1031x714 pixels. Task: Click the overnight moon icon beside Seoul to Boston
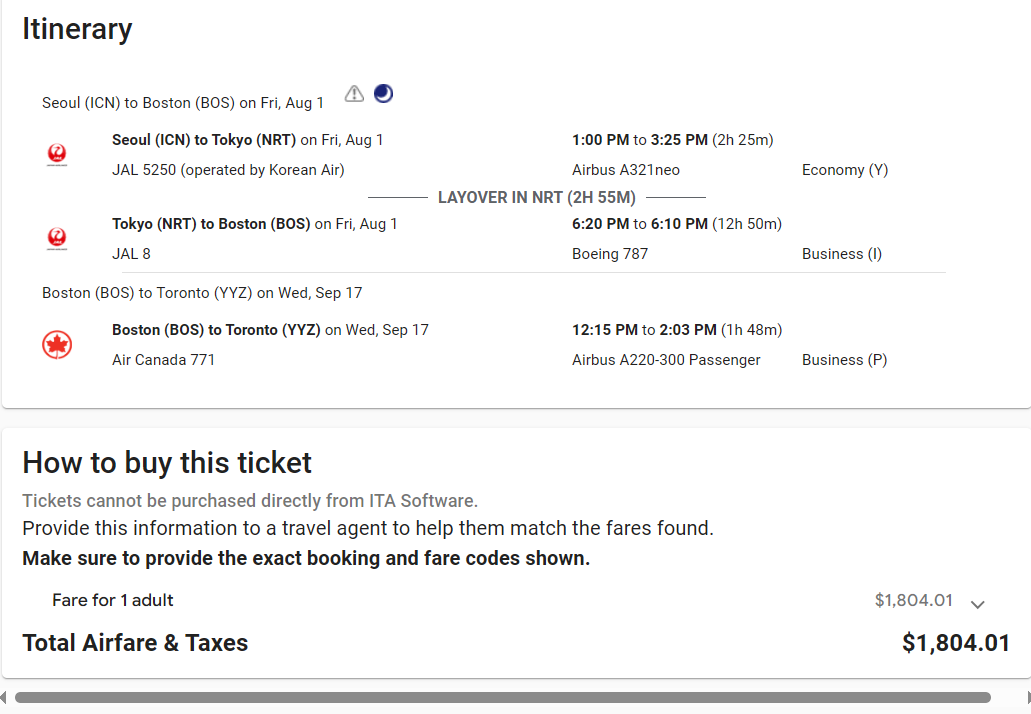click(x=383, y=94)
